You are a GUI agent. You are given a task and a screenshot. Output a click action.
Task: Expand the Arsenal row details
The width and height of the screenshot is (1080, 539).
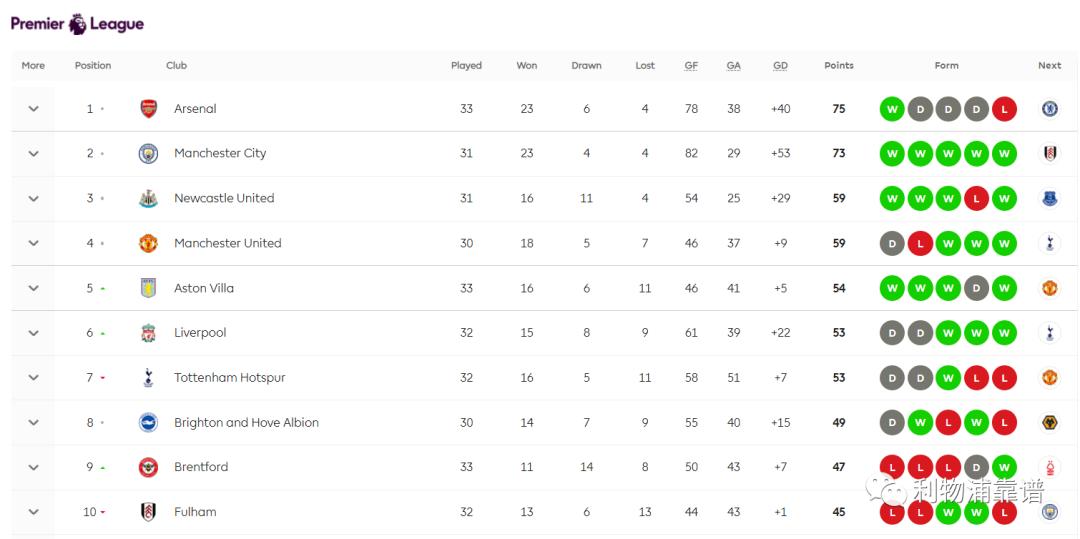33,109
